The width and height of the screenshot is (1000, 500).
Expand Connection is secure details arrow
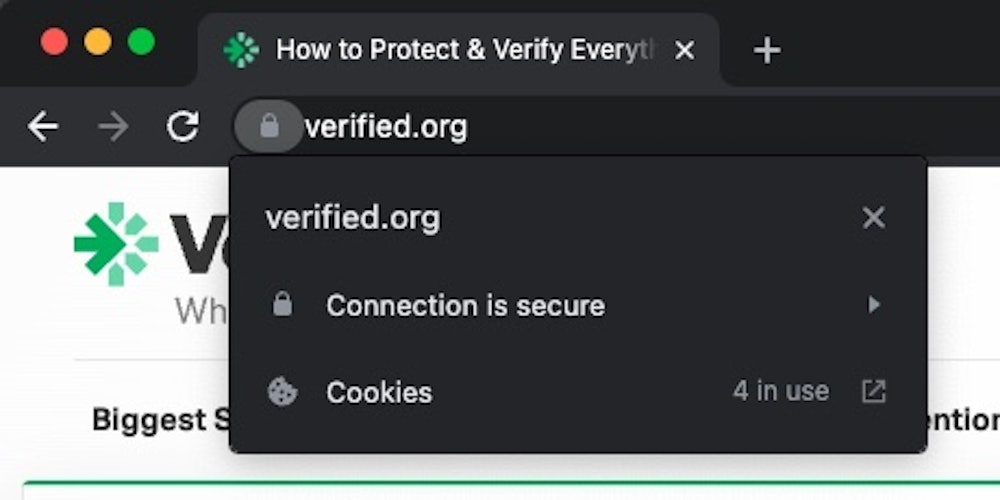(x=873, y=305)
